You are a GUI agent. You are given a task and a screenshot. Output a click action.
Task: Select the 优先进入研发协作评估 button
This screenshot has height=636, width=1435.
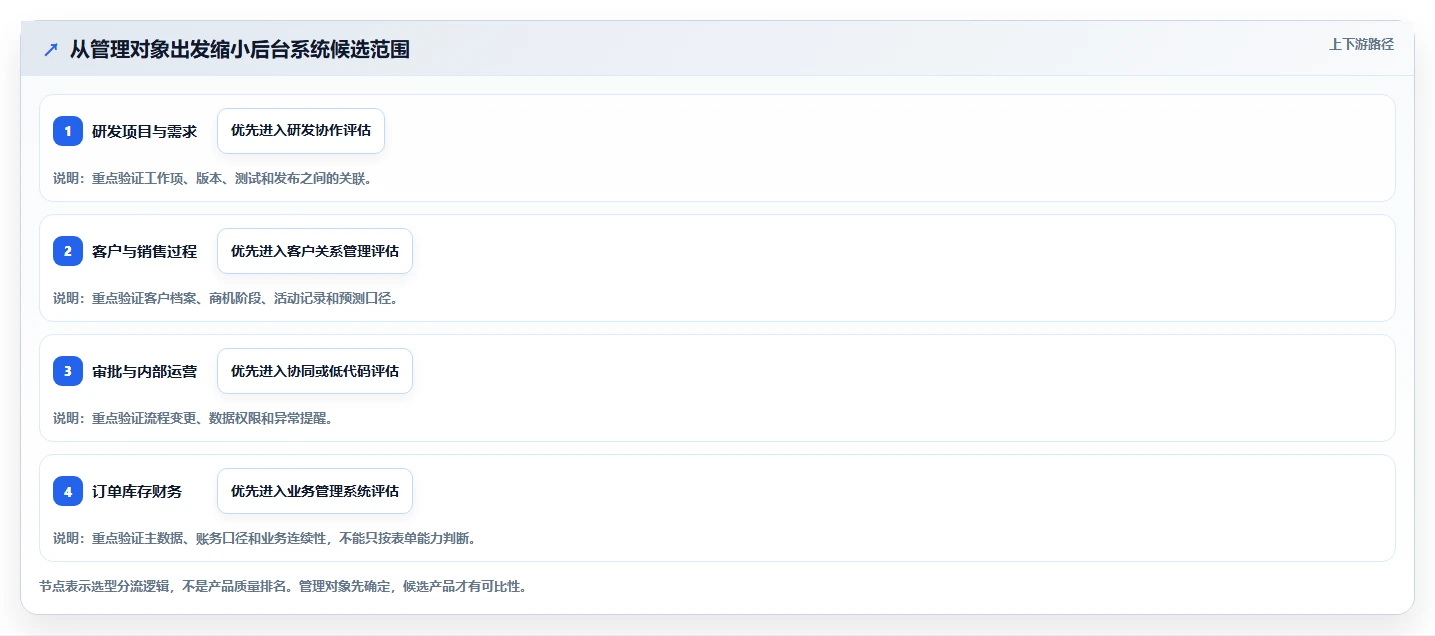(x=301, y=131)
